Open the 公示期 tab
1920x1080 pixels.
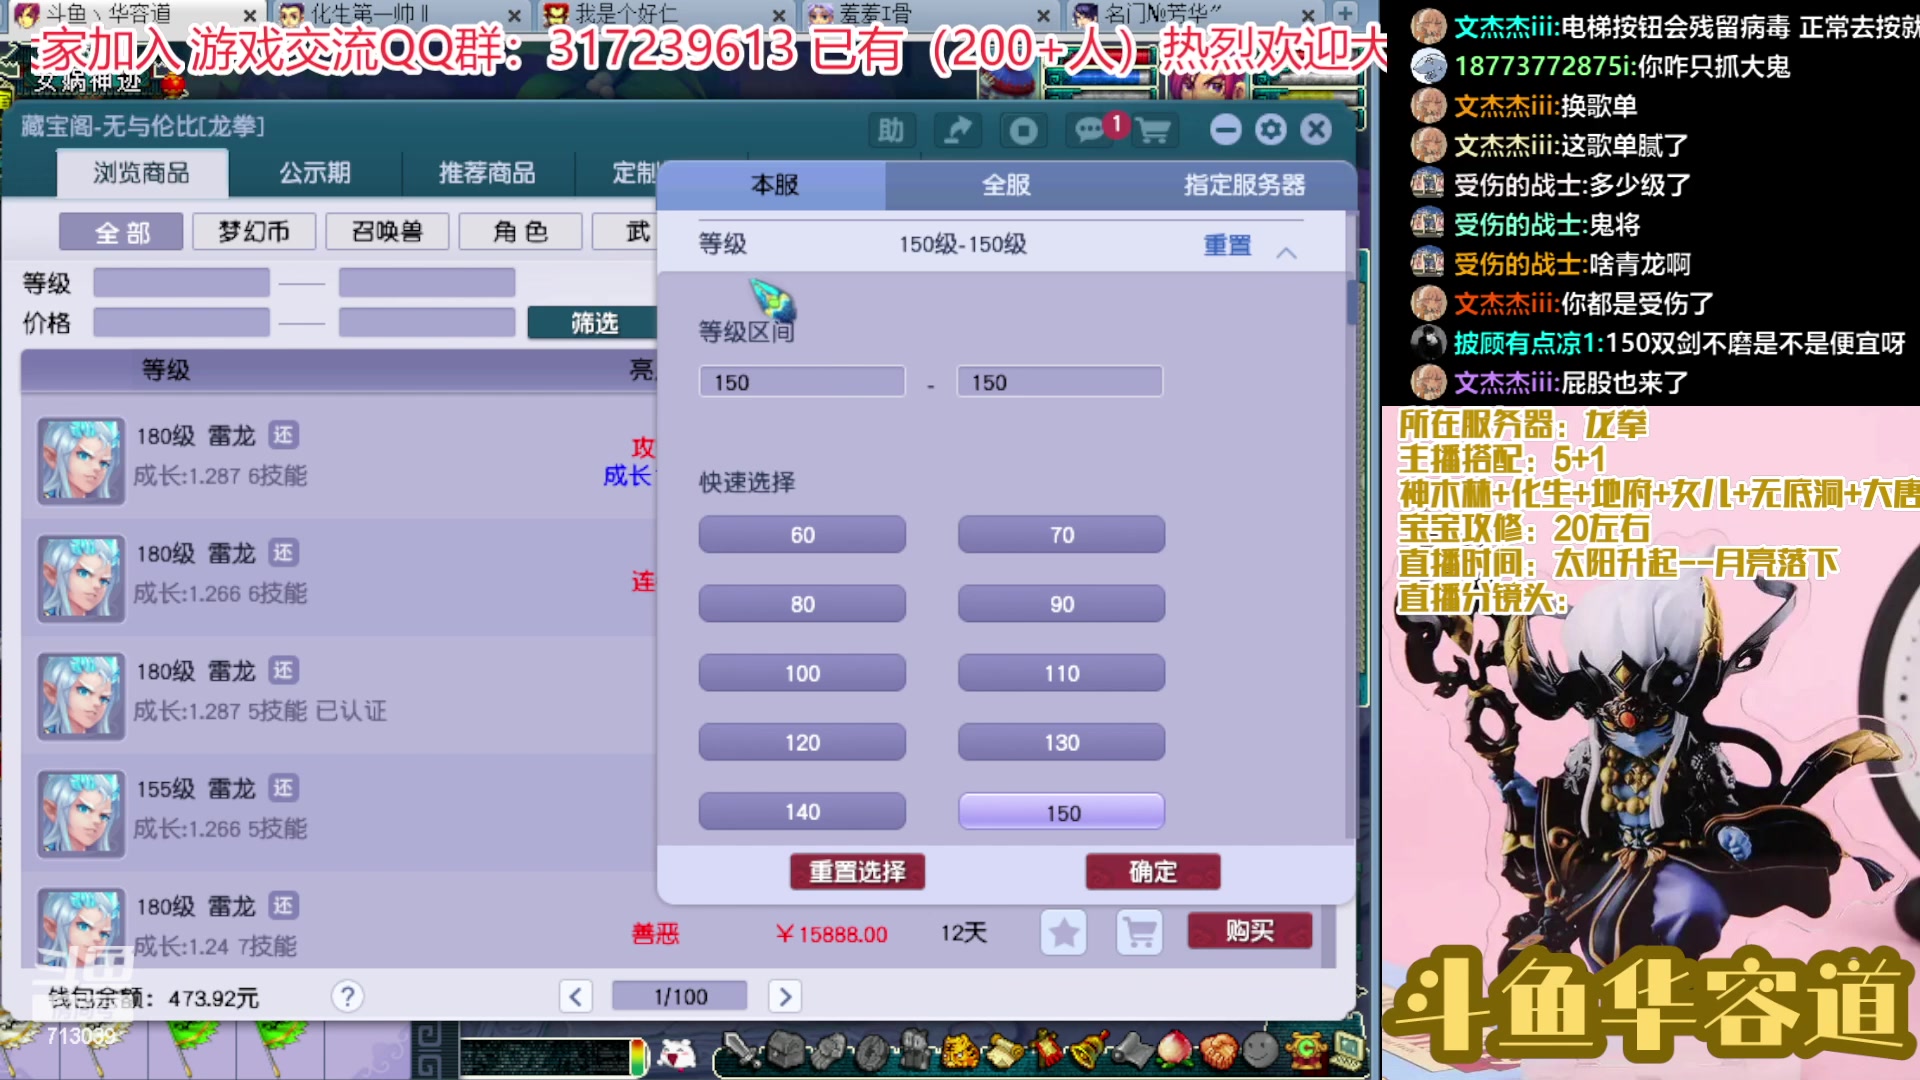(x=315, y=173)
